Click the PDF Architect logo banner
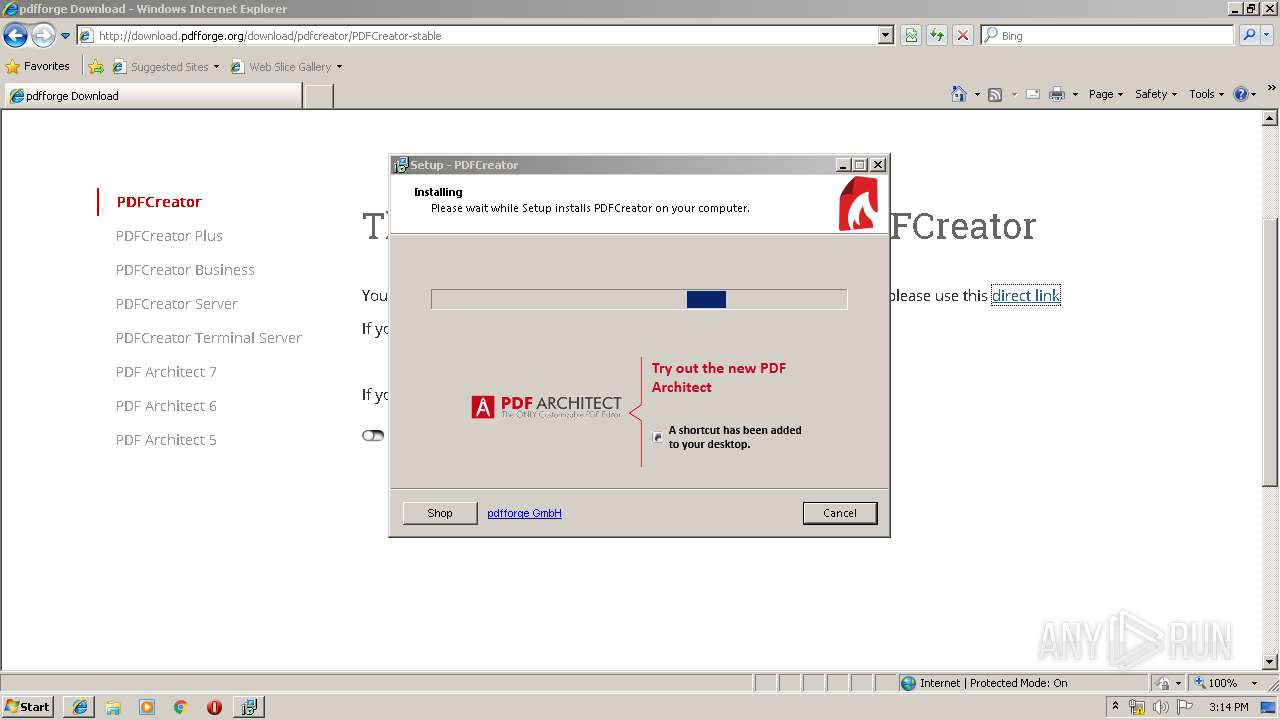Image resolution: width=1280 pixels, height=720 pixels. tap(547, 406)
